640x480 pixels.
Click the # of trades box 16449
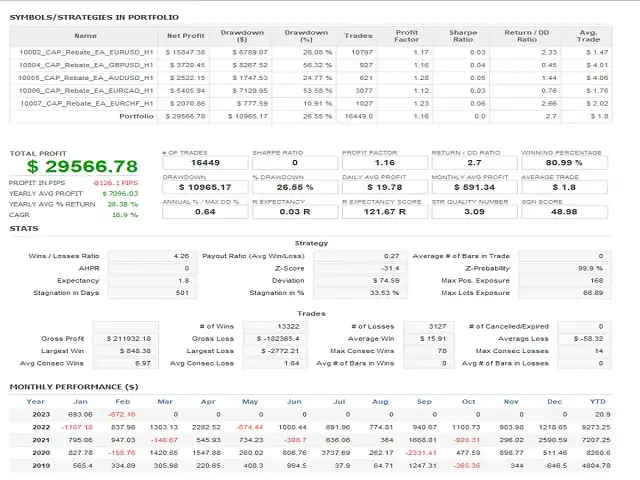[205, 163]
